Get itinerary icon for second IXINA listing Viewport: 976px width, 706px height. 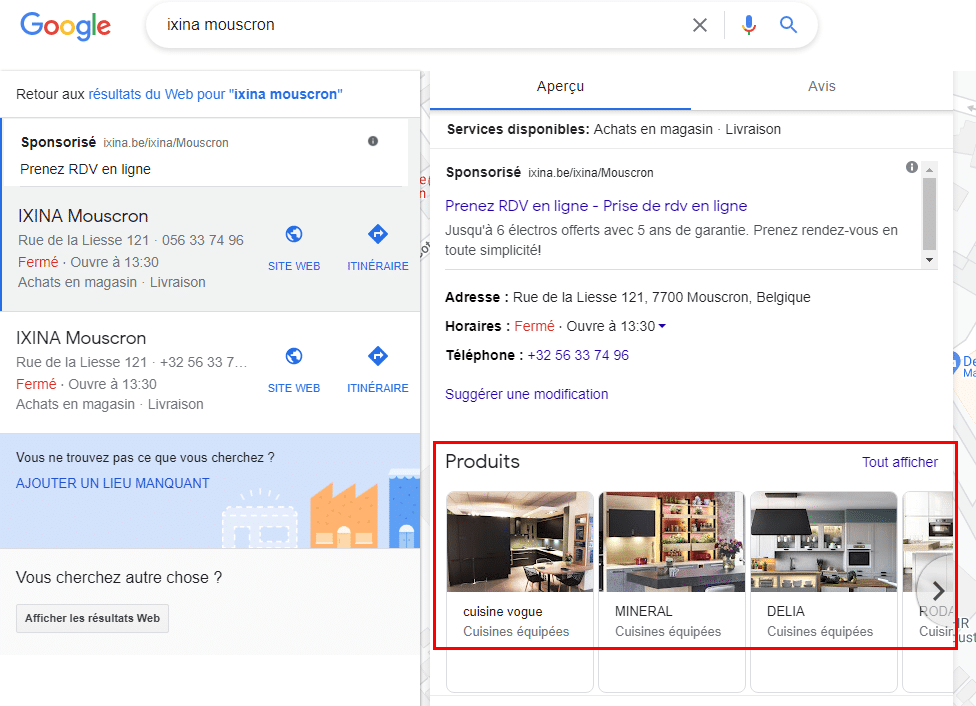click(x=378, y=357)
